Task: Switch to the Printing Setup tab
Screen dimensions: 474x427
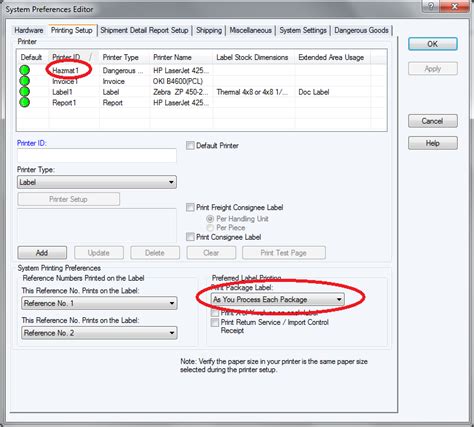Action: pyautogui.click(x=72, y=30)
